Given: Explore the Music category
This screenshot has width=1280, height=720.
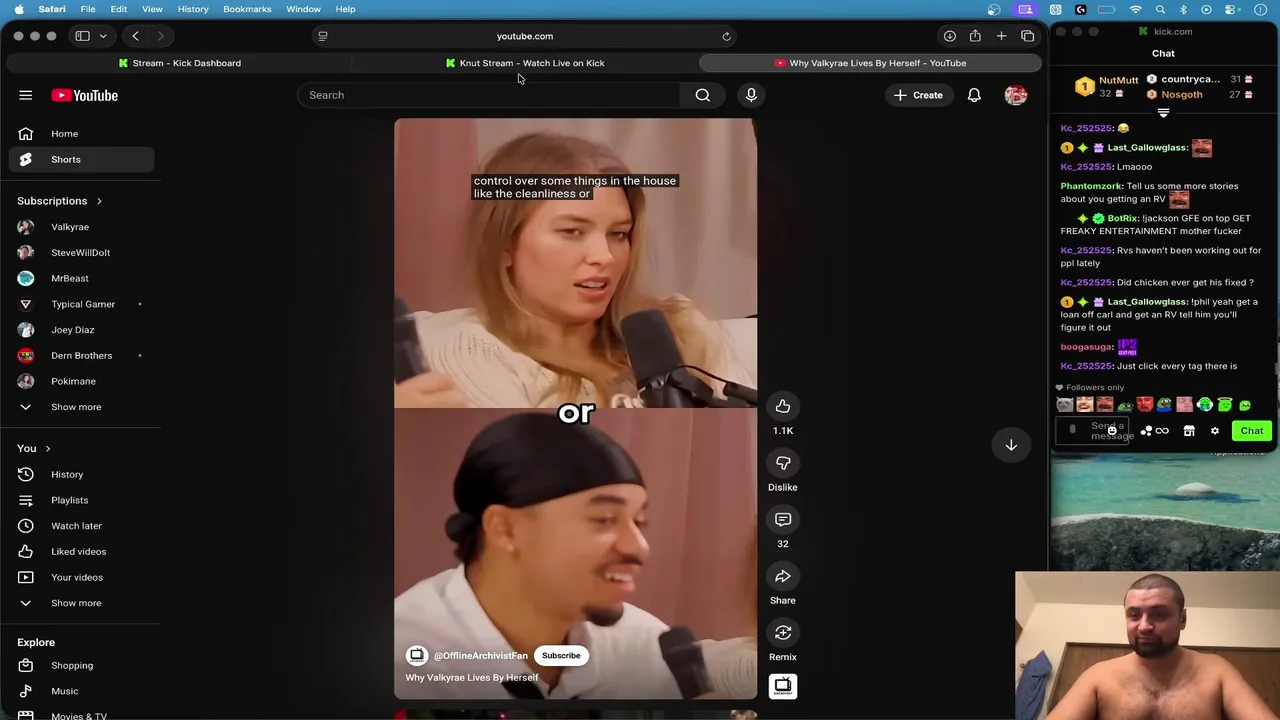Looking at the screenshot, I should pyautogui.click(x=80, y=691).
